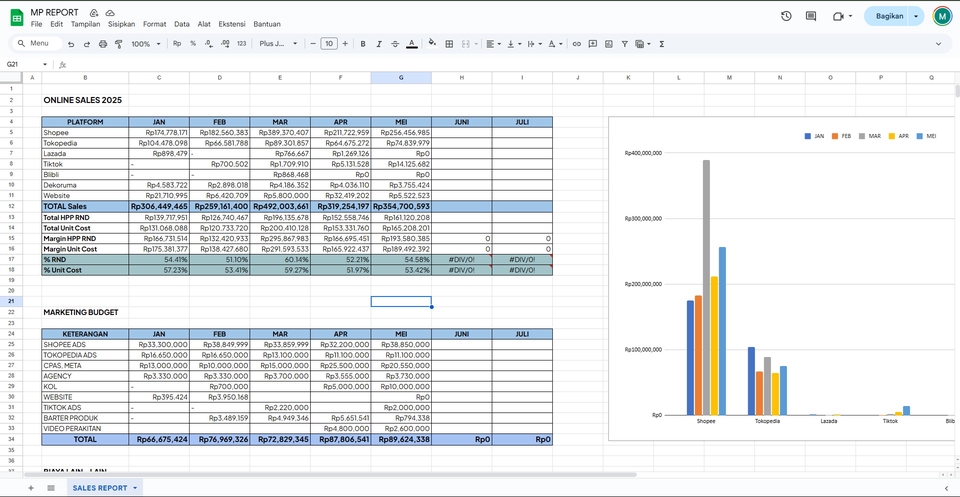This screenshot has height=497, width=960.
Task: Click the Menu search box
Action: pyautogui.click(x=37, y=43)
